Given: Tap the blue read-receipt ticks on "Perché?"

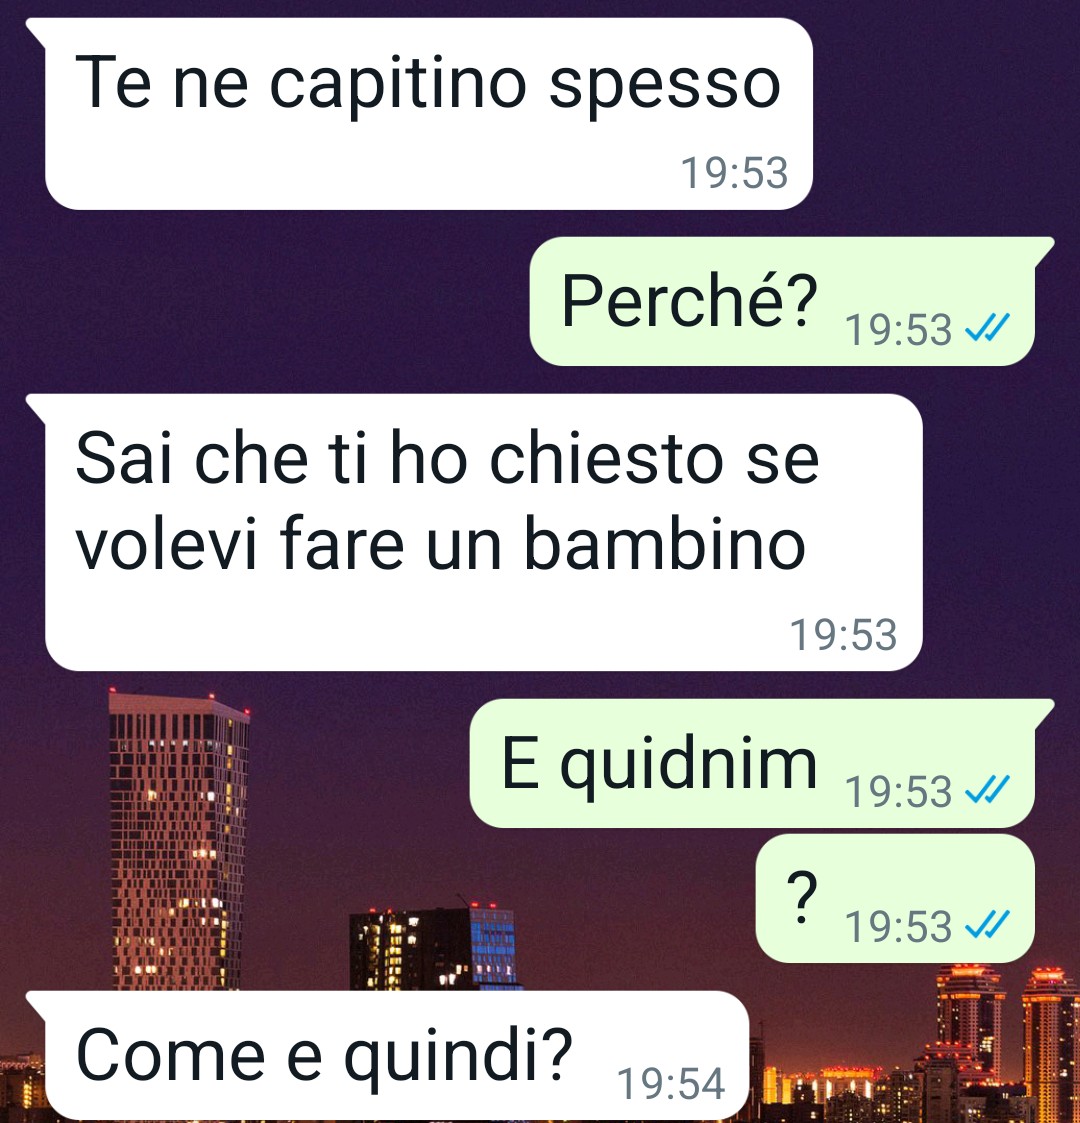Looking at the screenshot, I should (x=987, y=329).
